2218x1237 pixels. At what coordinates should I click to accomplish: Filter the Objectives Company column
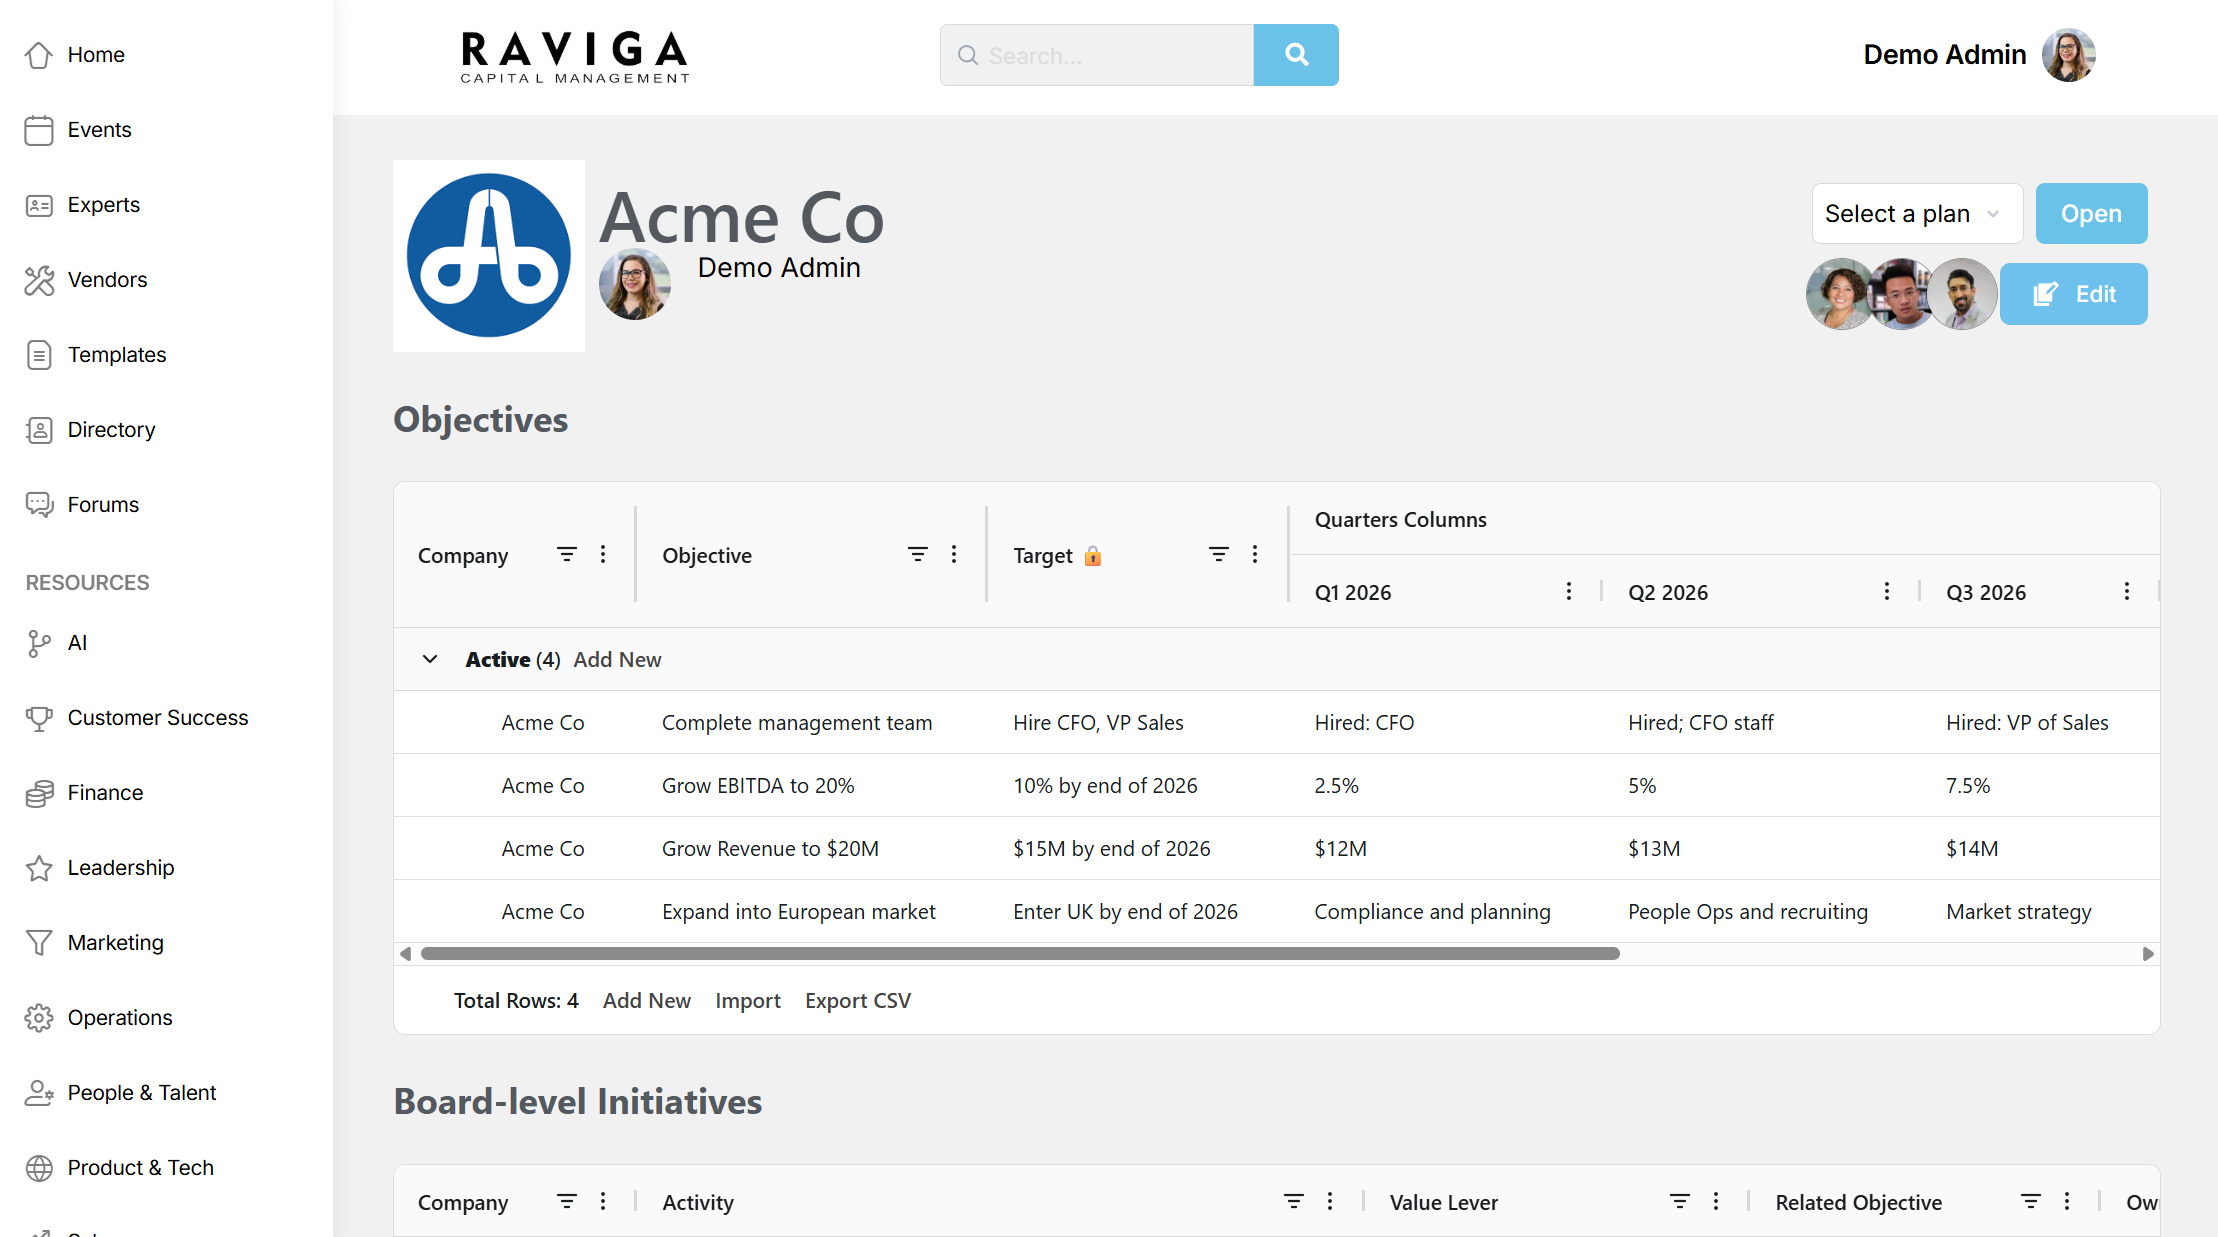point(567,554)
